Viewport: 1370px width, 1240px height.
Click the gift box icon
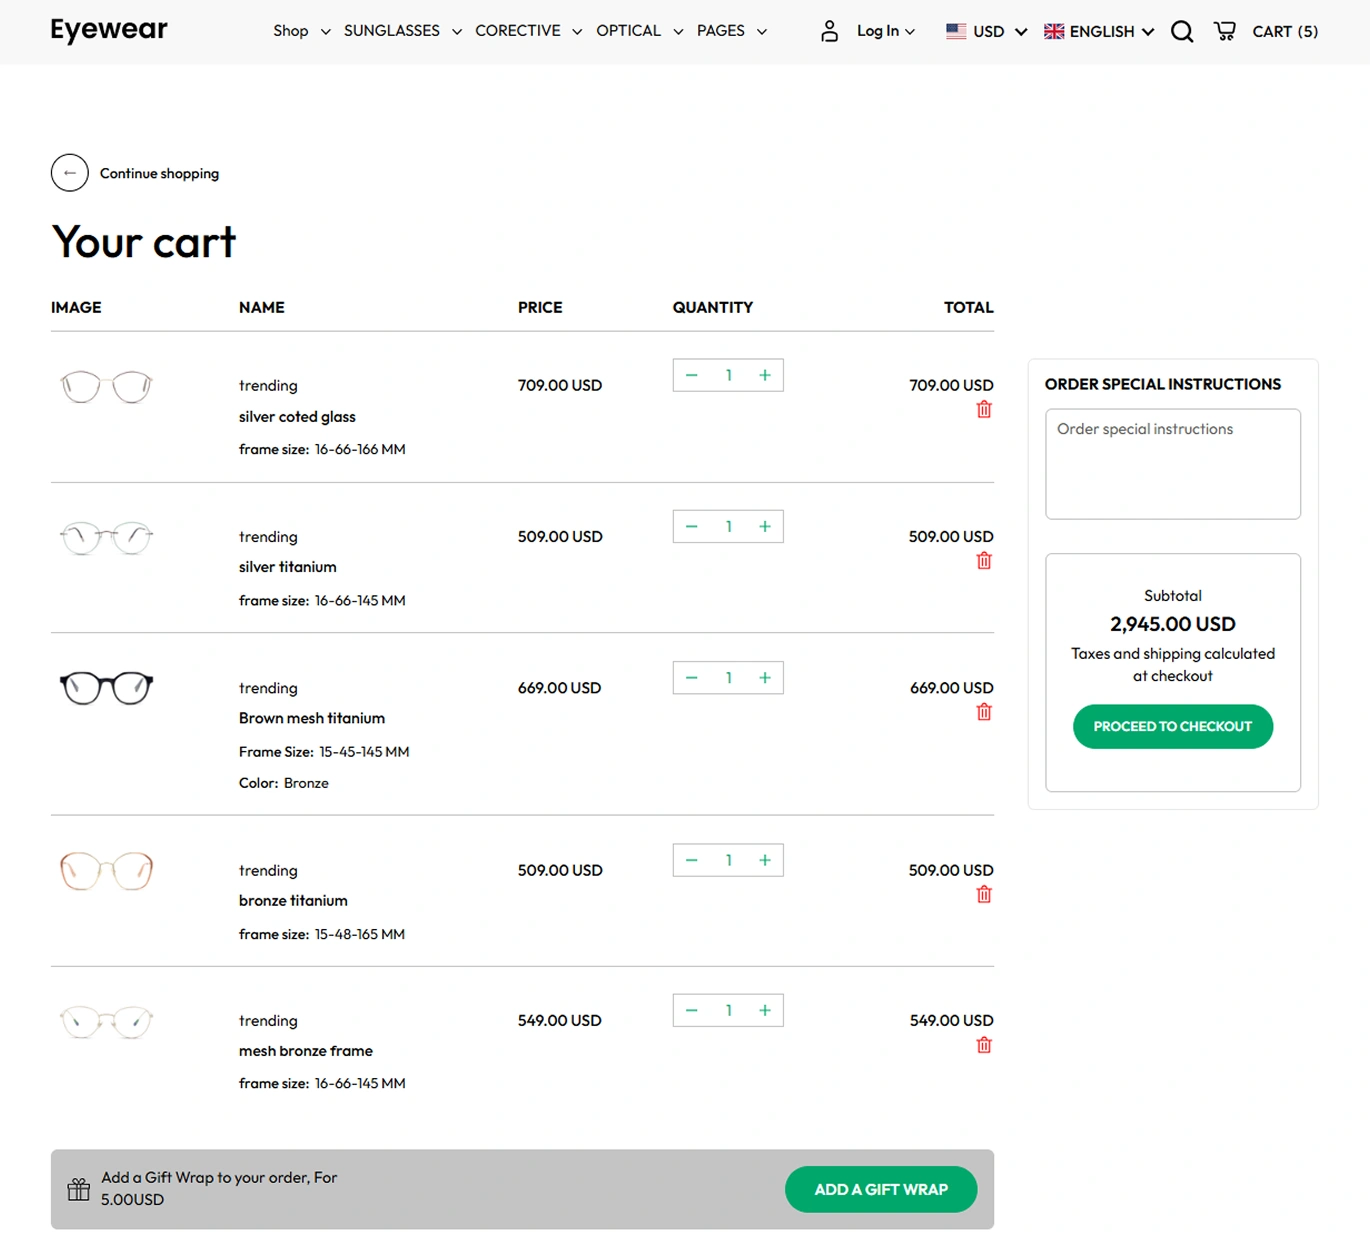coord(79,1189)
